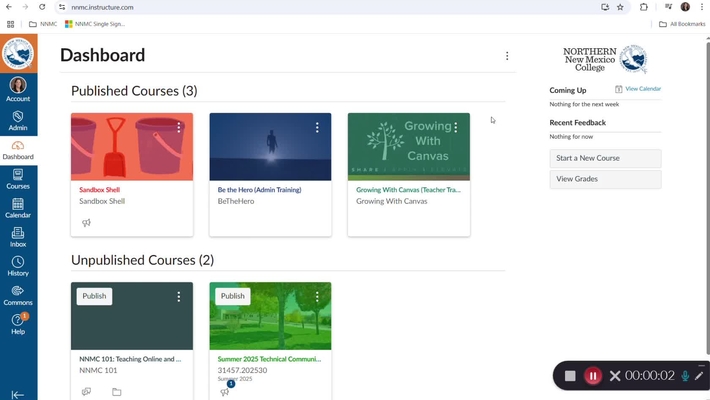The height and width of the screenshot is (400, 710).
Task: Open Summer 2025 course card options menu
Action: point(317,297)
